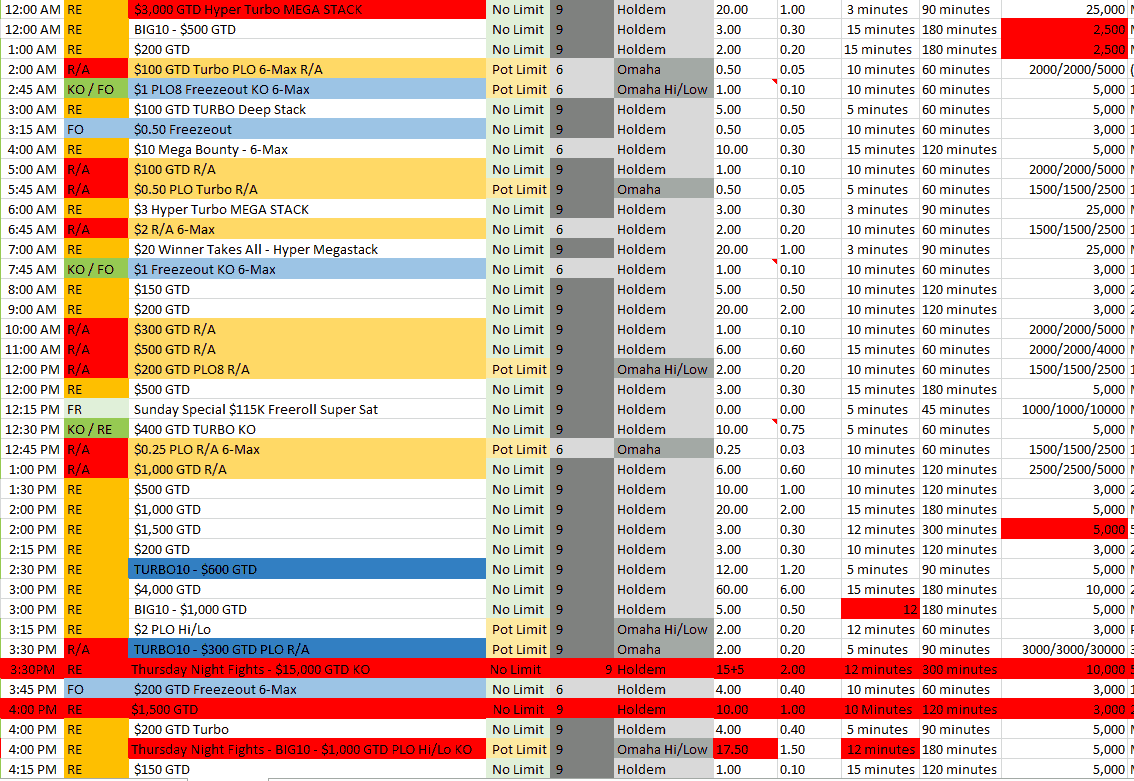Click the 'BIG10 - $500 GTD' cell
This screenshot has height=781, width=1134.
click(x=307, y=30)
